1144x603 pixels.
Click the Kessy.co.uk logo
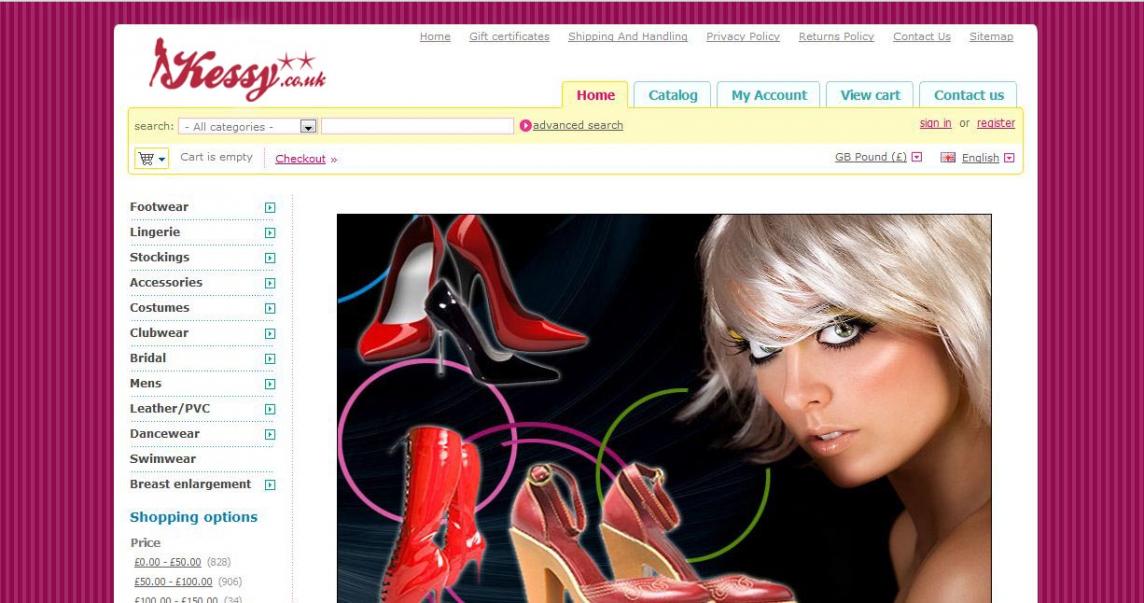pyautogui.click(x=237, y=69)
